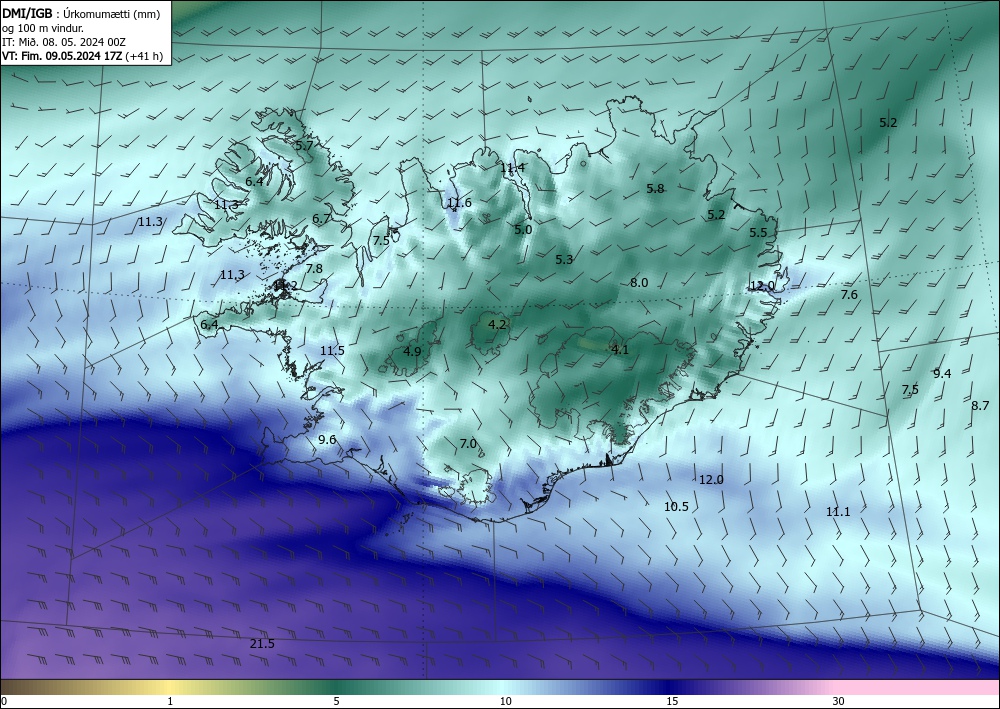Click the 1 tick on the colour scale

(x=170, y=701)
